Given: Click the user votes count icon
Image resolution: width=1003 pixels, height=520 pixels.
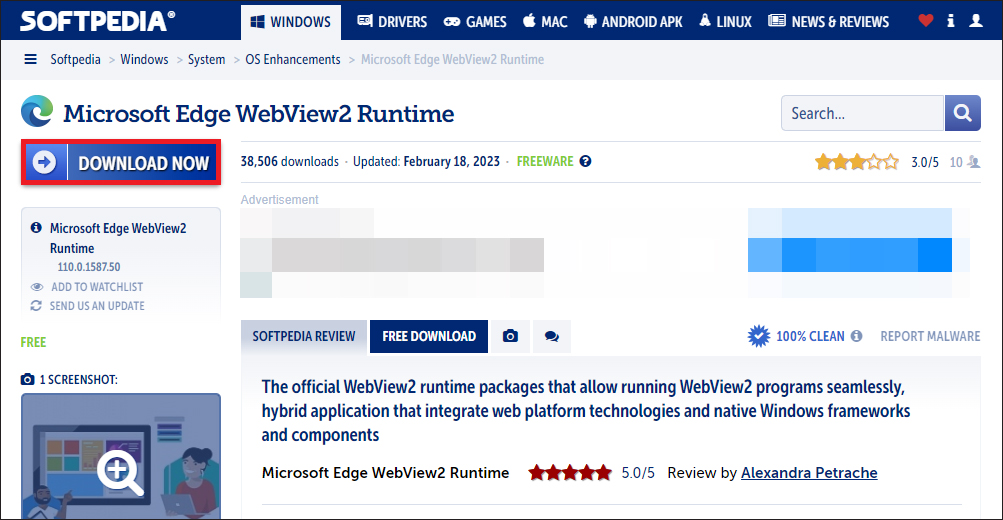Looking at the screenshot, I should [x=974, y=162].
